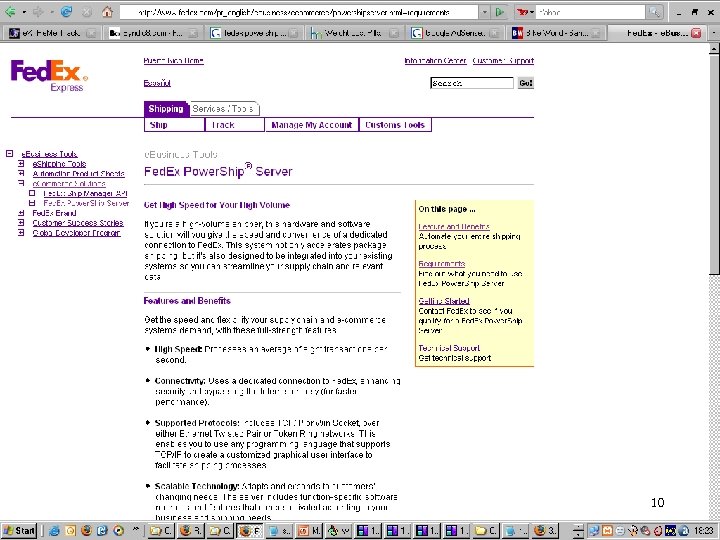Screen dimensions: 720x540
Task: Click the Home icon in browser toolbar
Action: (x=107, y=11)
